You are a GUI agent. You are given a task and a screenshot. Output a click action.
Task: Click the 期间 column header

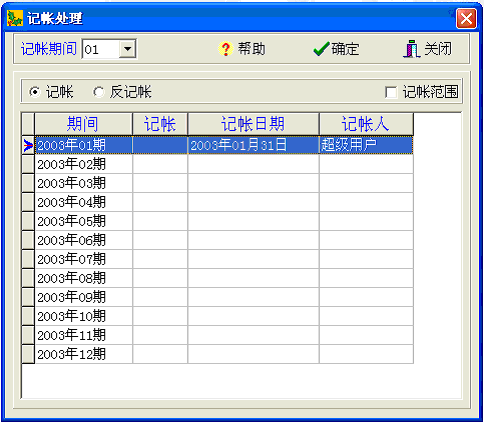[x=83, y=124]
